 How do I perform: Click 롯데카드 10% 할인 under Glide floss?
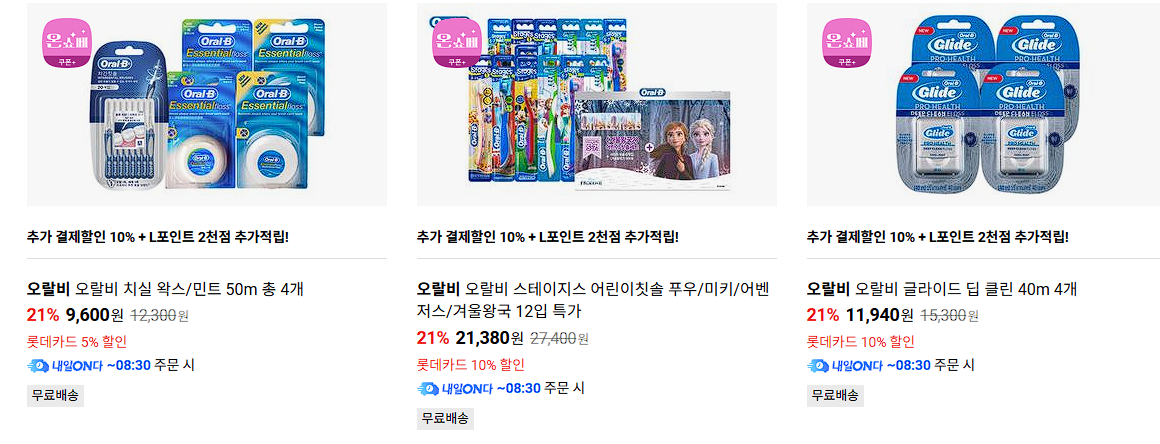pyautogui.click(x=860, y=342)
